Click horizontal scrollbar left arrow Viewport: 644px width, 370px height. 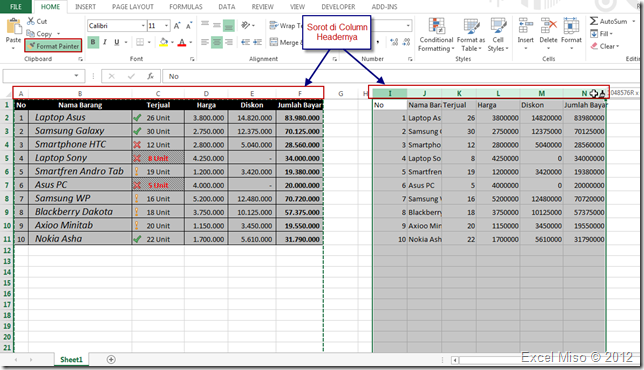(455, 360)
